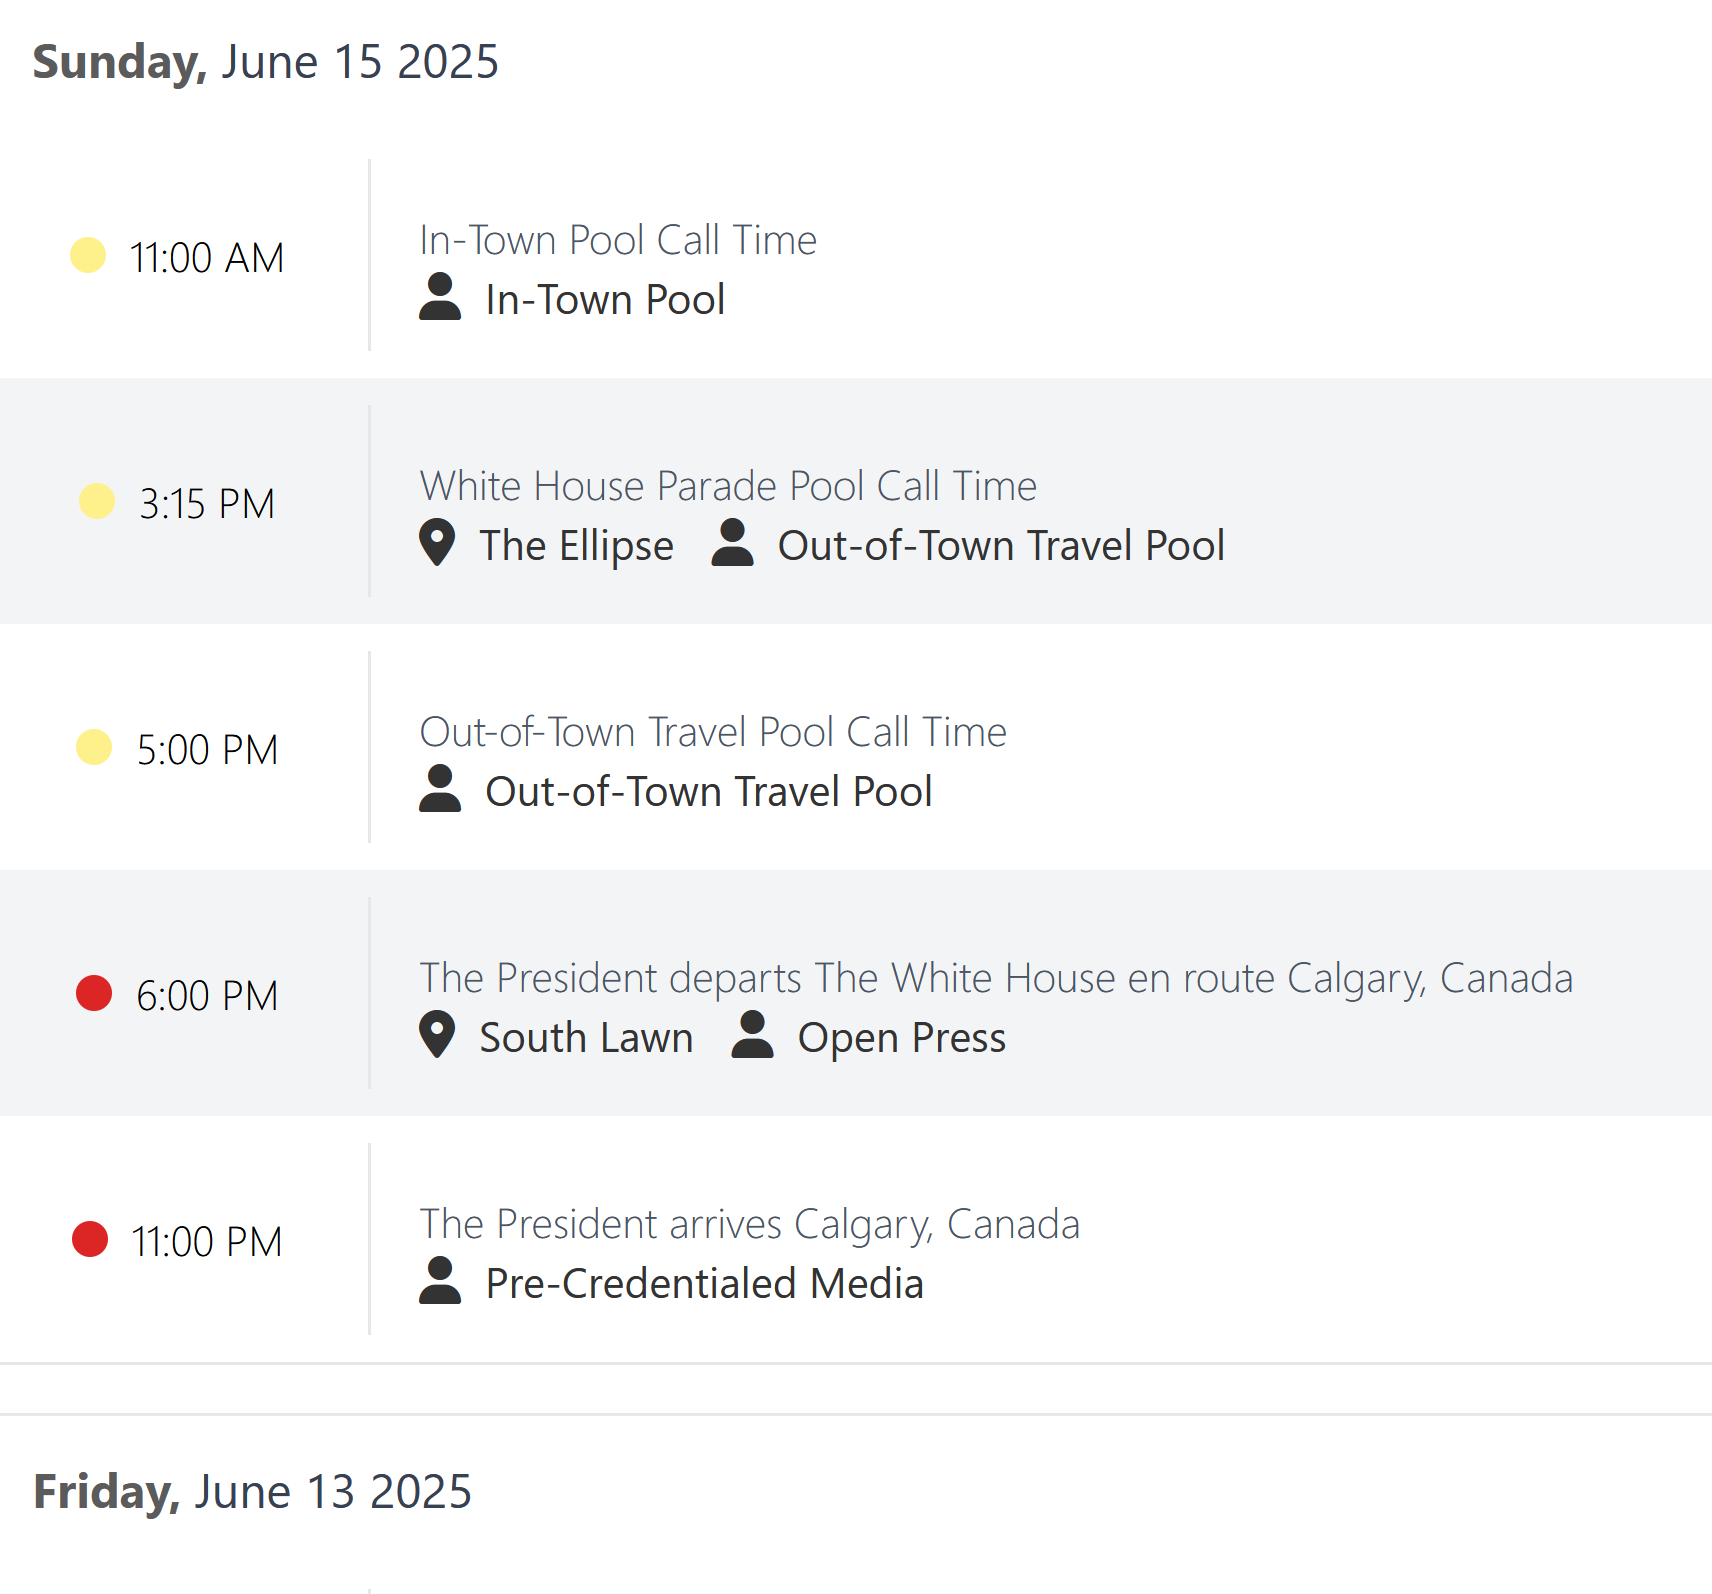Click the person icon beside In-Town Pool

tap(440, 297)
